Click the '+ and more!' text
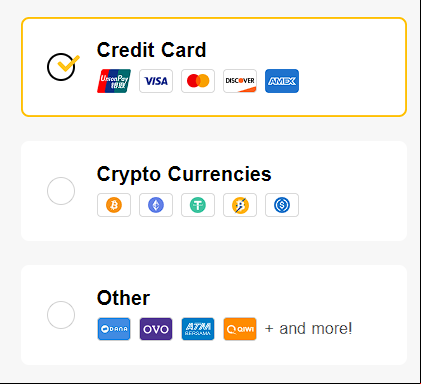Image resolution: width=421 pixels, height=384 pixels. pyautogui.click(x=308, y=329)
